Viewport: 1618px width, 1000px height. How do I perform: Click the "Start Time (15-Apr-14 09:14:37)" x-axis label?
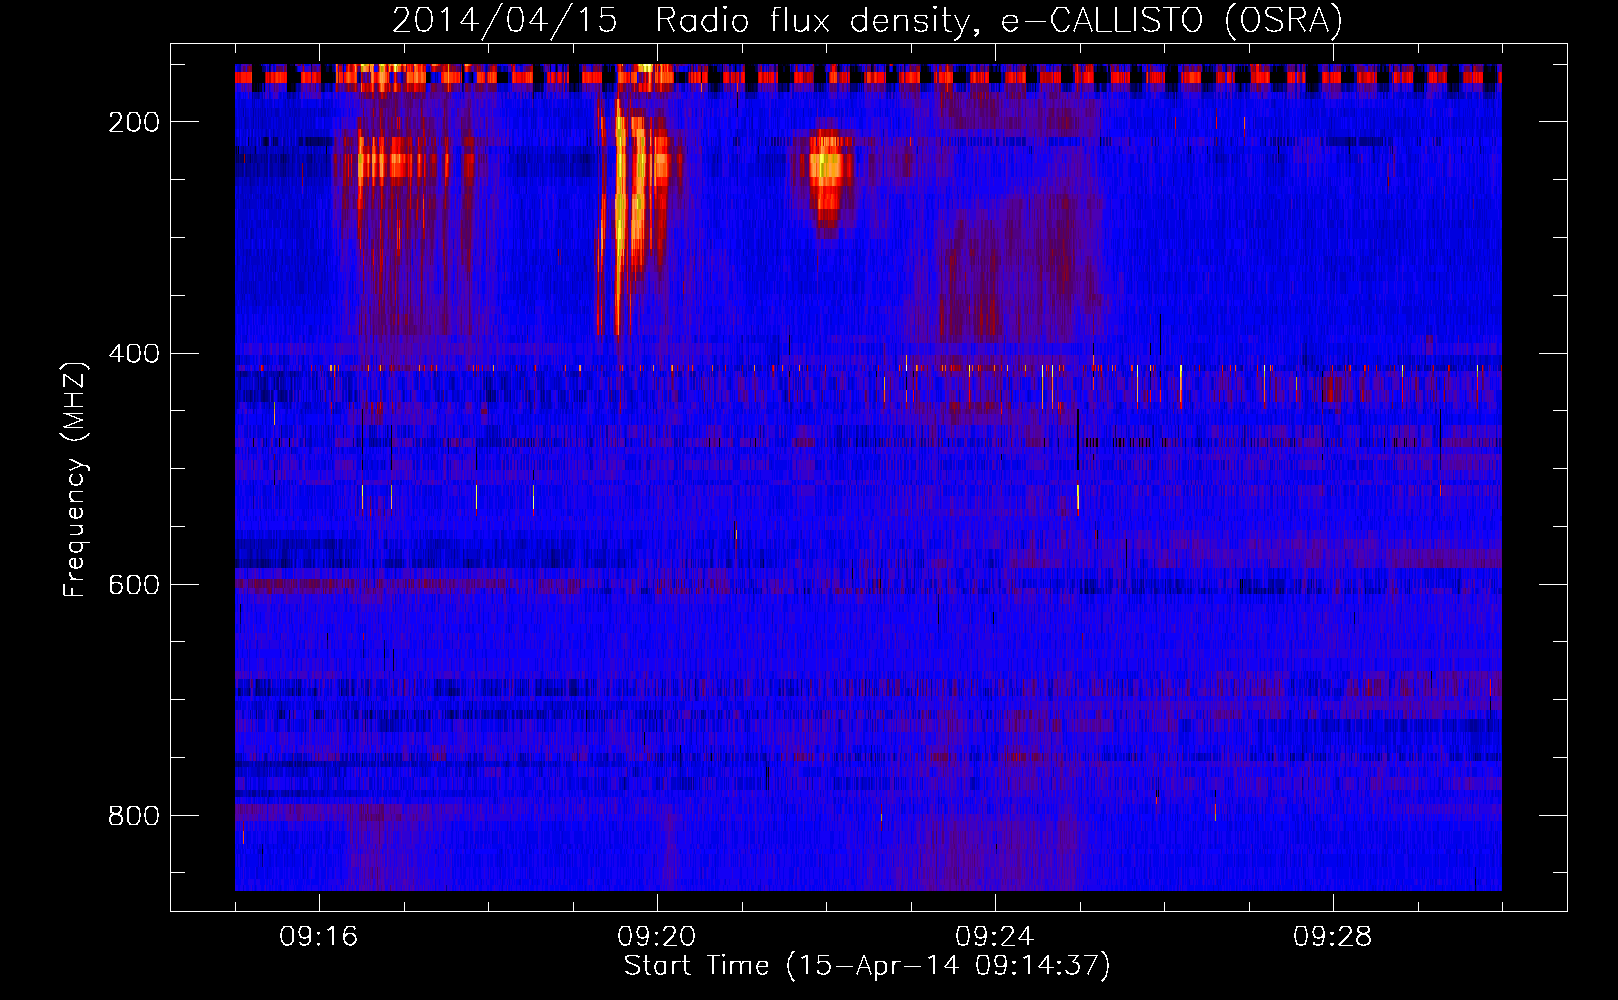[x=867, y=966]
